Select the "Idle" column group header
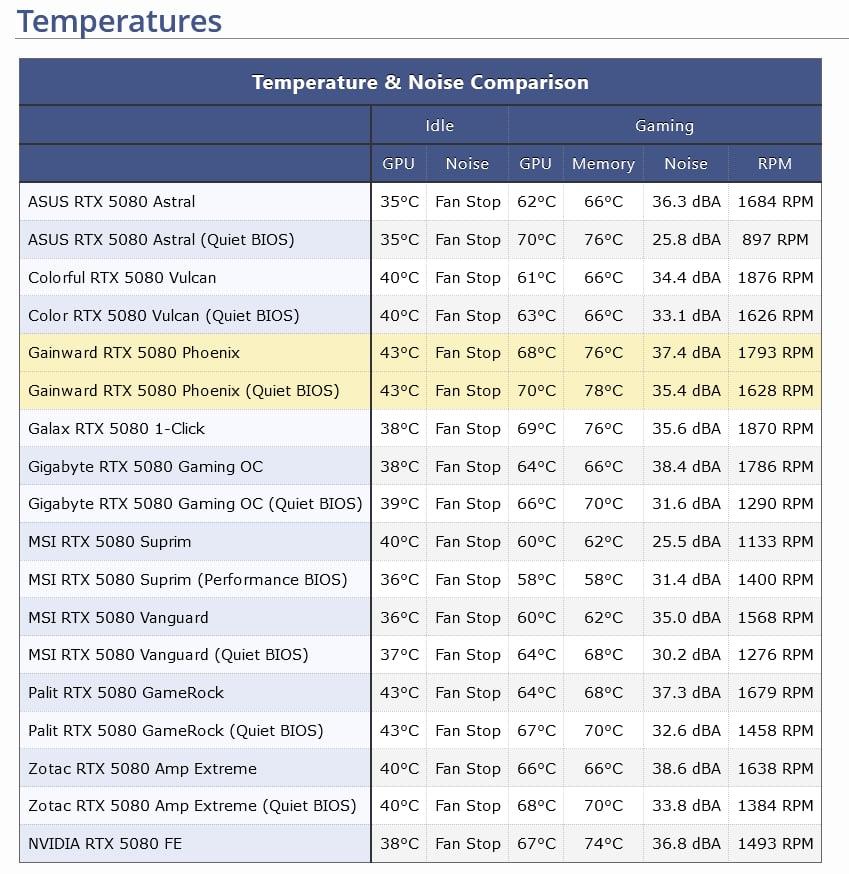 [x=439, y=126]
